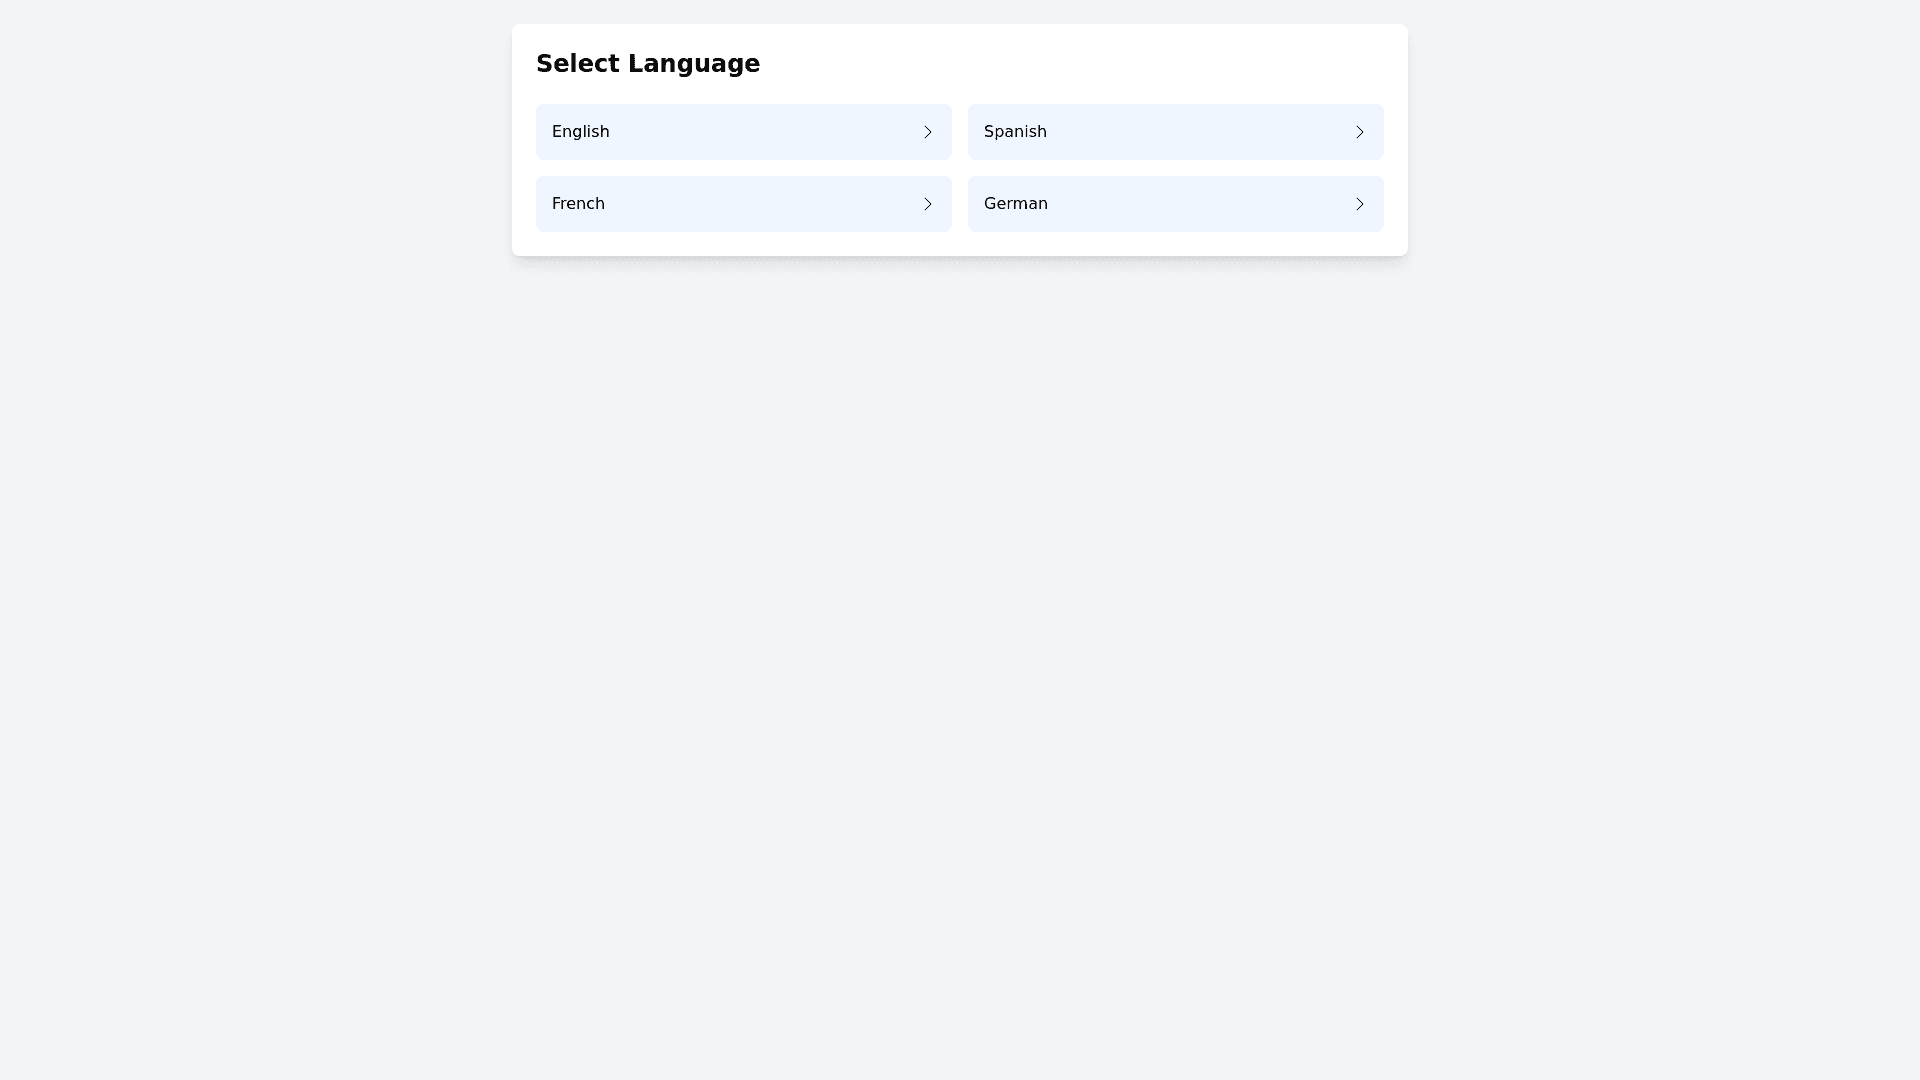Choose English from the language list
1920x1080 pixels.
(743, 131)
